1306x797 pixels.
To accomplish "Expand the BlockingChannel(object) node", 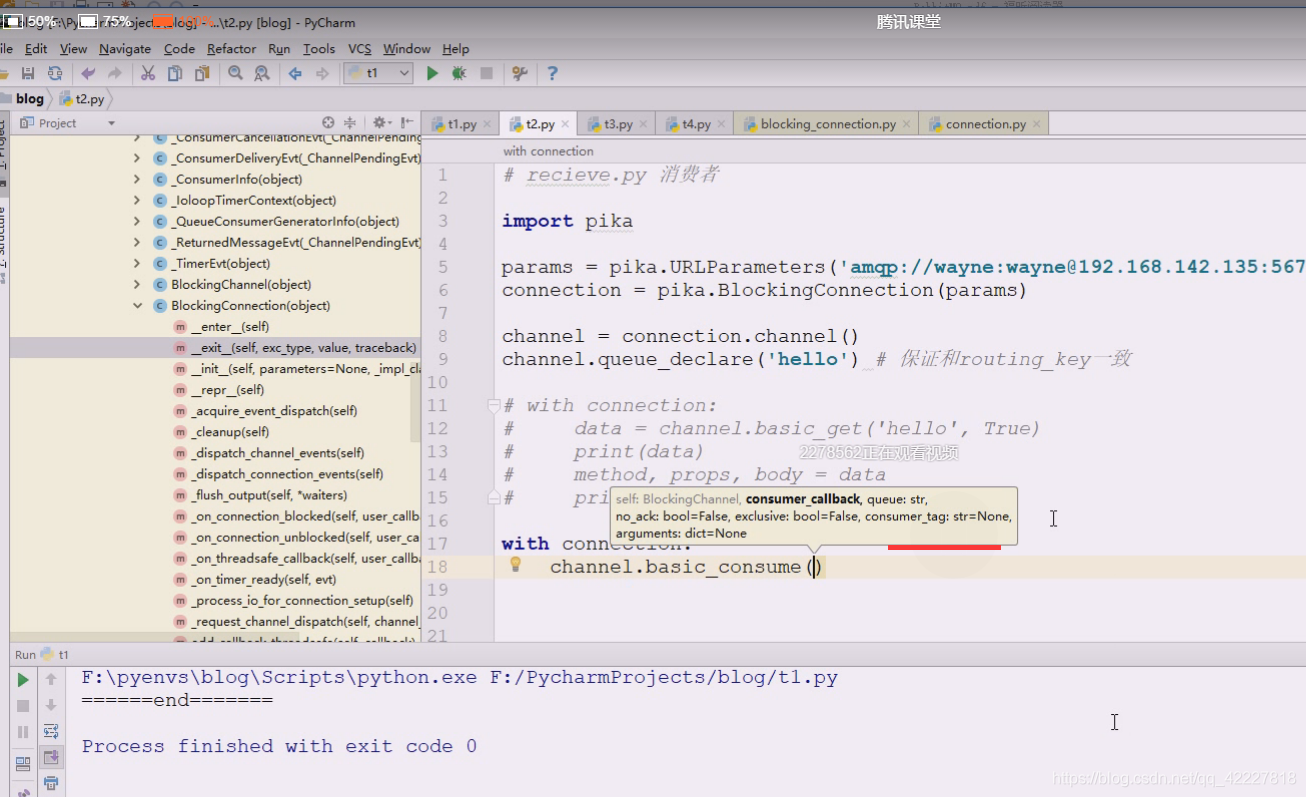I will [x=137, y=284].
